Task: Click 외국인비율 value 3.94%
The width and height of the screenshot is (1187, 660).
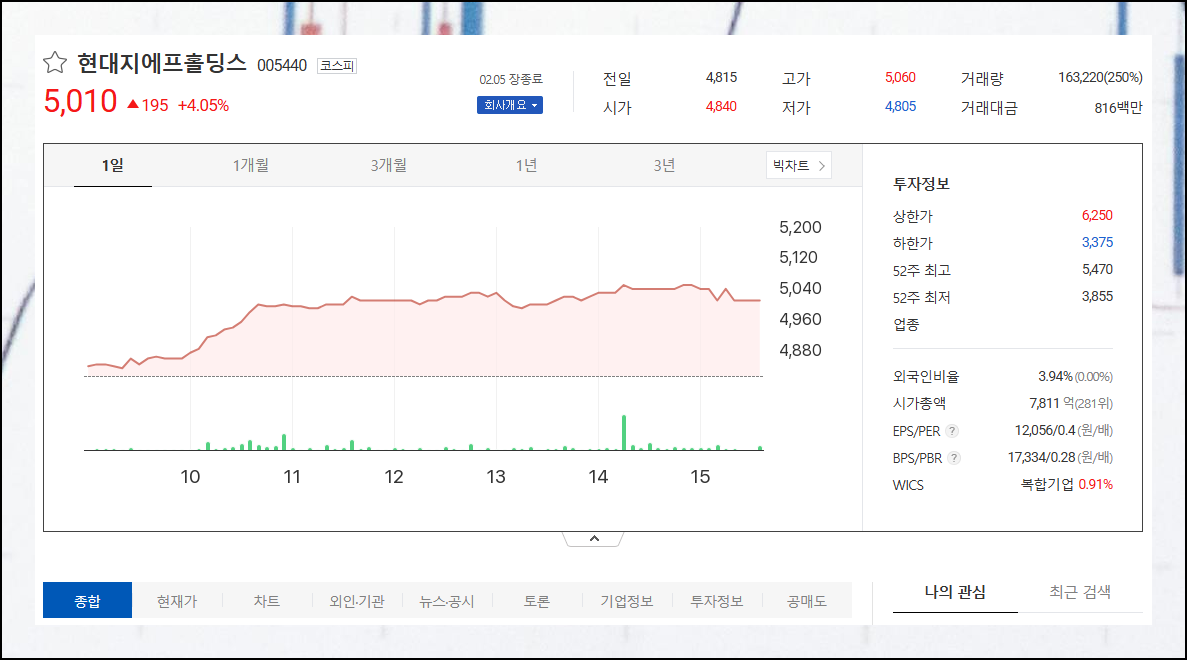Action: tap(1055, 376)
